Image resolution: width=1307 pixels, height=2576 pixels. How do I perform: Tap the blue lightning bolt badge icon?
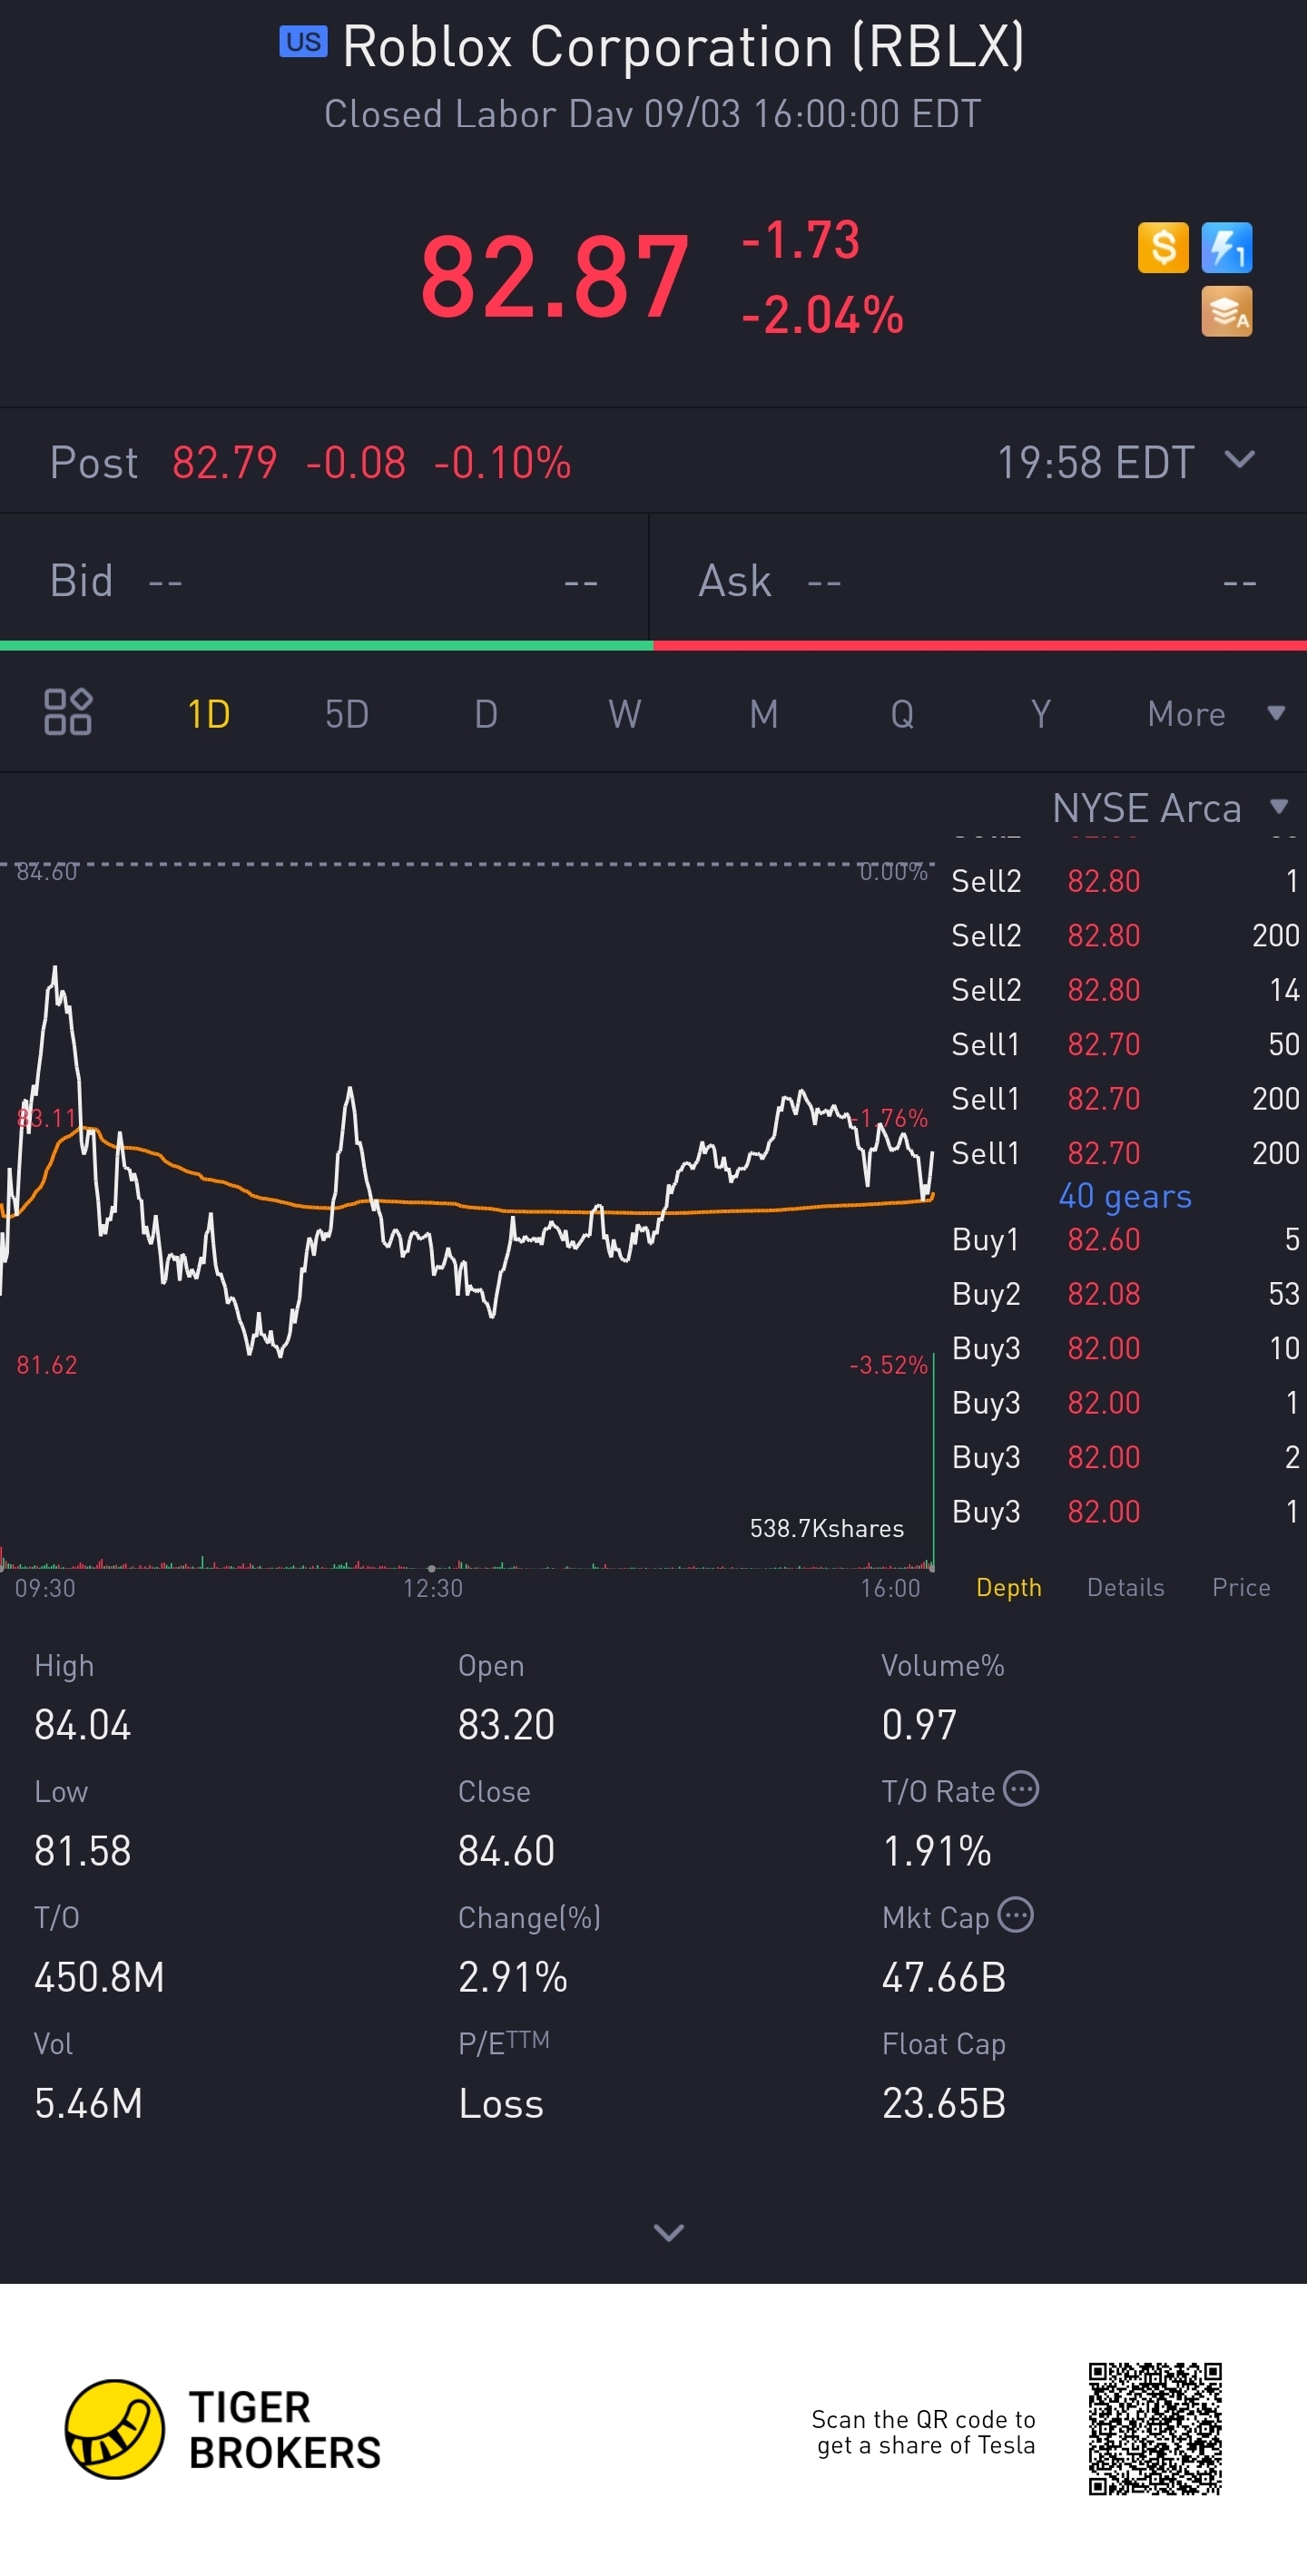(x=1226, y=247)
